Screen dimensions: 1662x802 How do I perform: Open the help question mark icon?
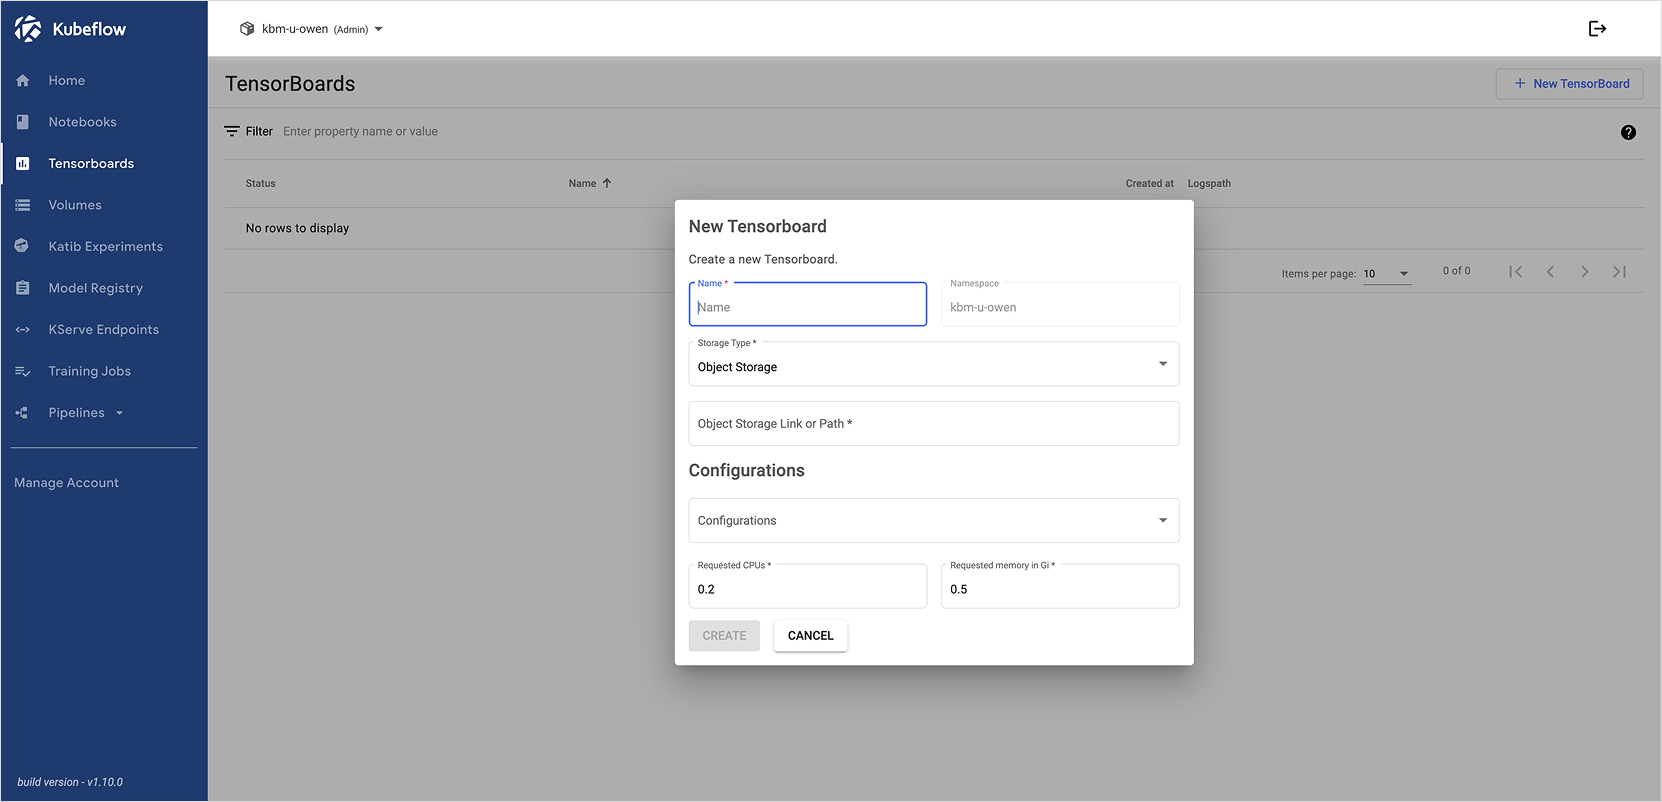1628,132
